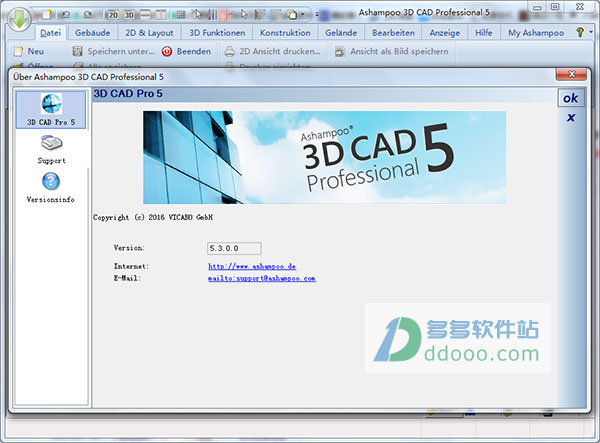Click the 3D CAD Pro 5 dialog heading
This screenshot has height=443, width=600.
tap(128, 94)
